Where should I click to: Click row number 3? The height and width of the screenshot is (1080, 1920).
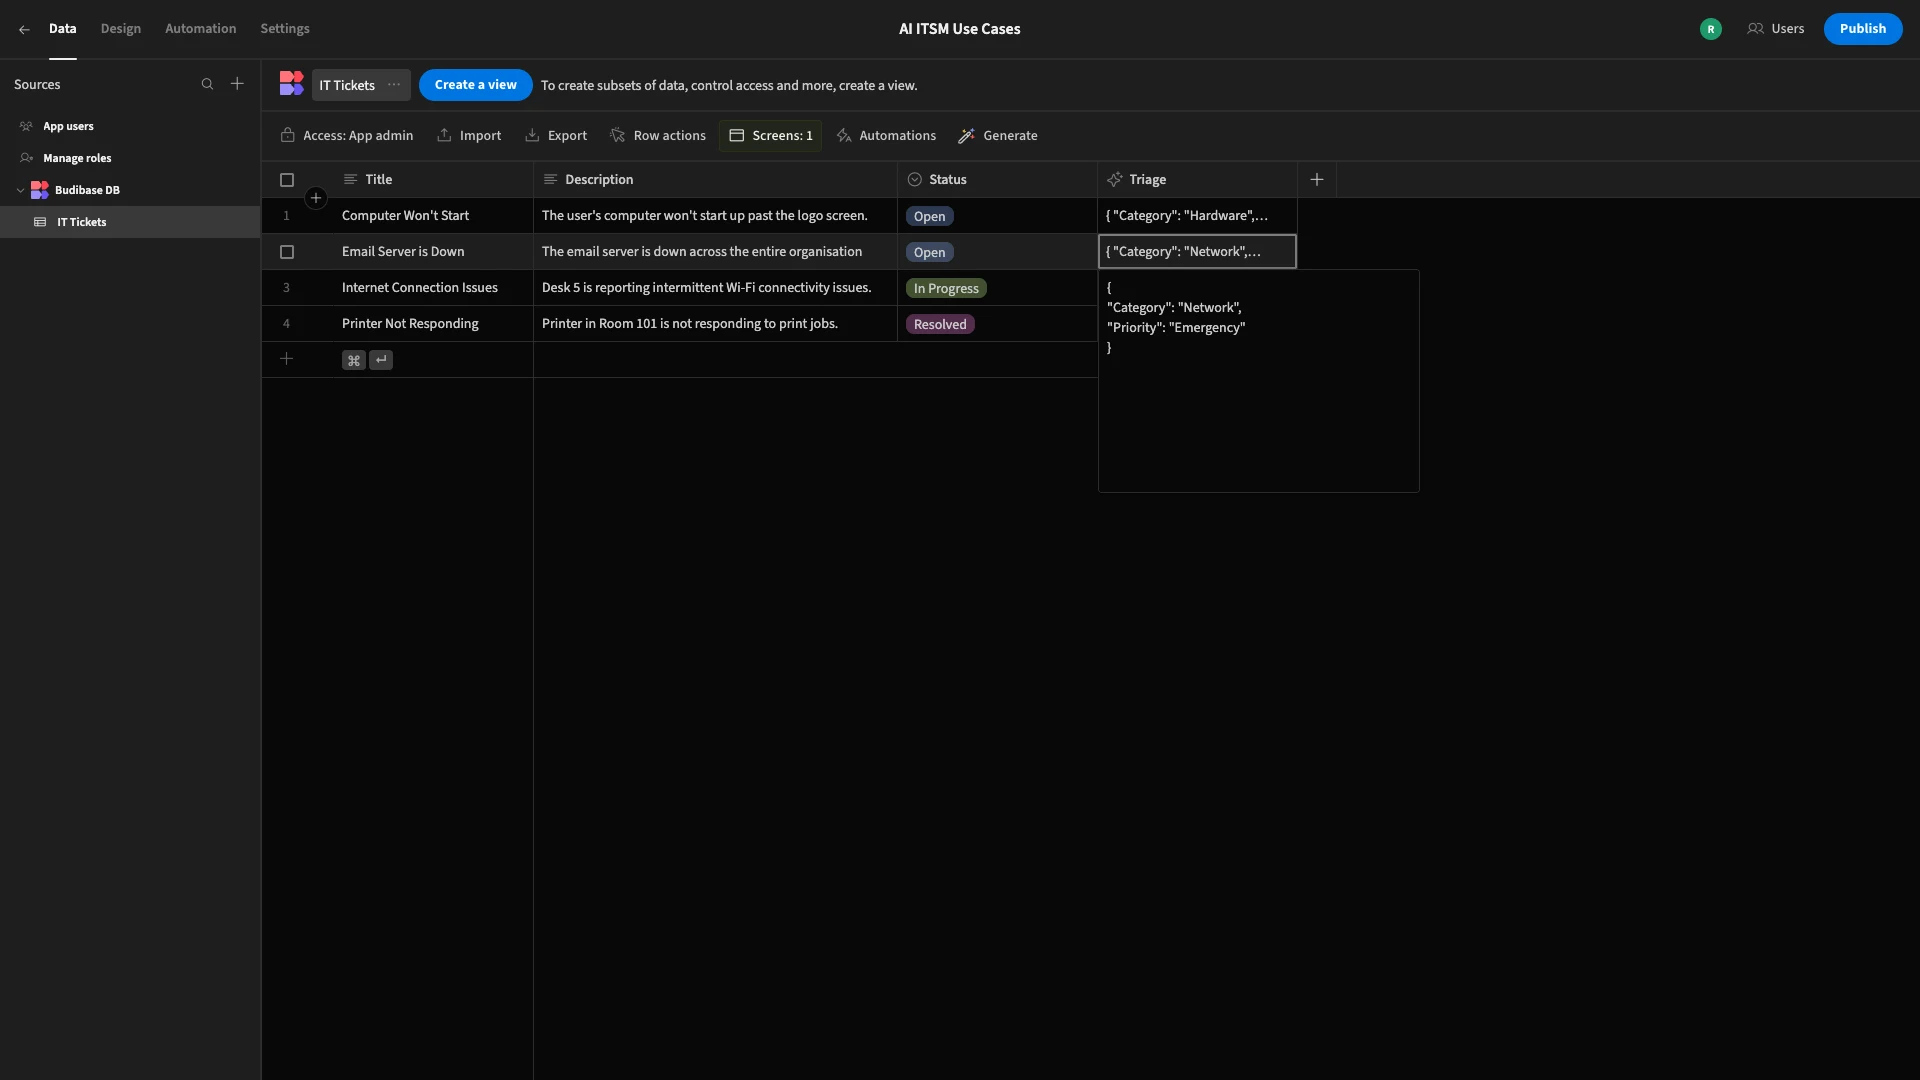point(286,288)
